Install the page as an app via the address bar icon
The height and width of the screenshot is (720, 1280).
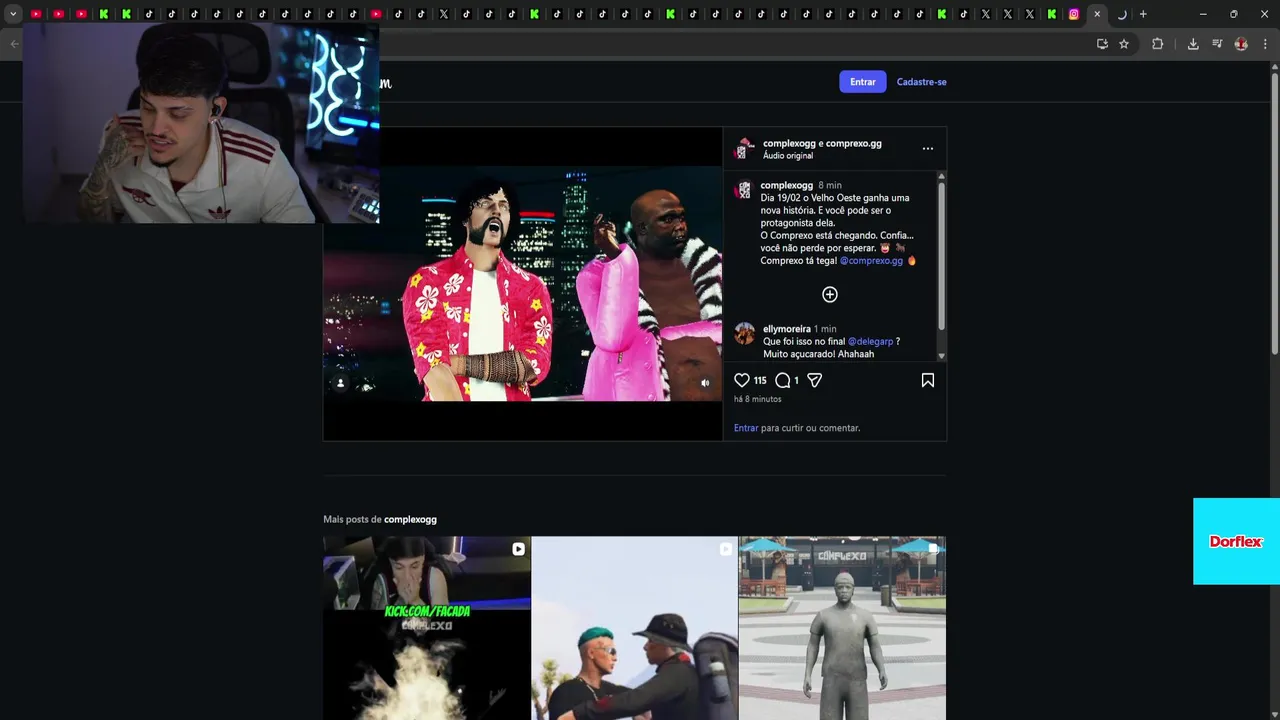tap(1102, 44)
